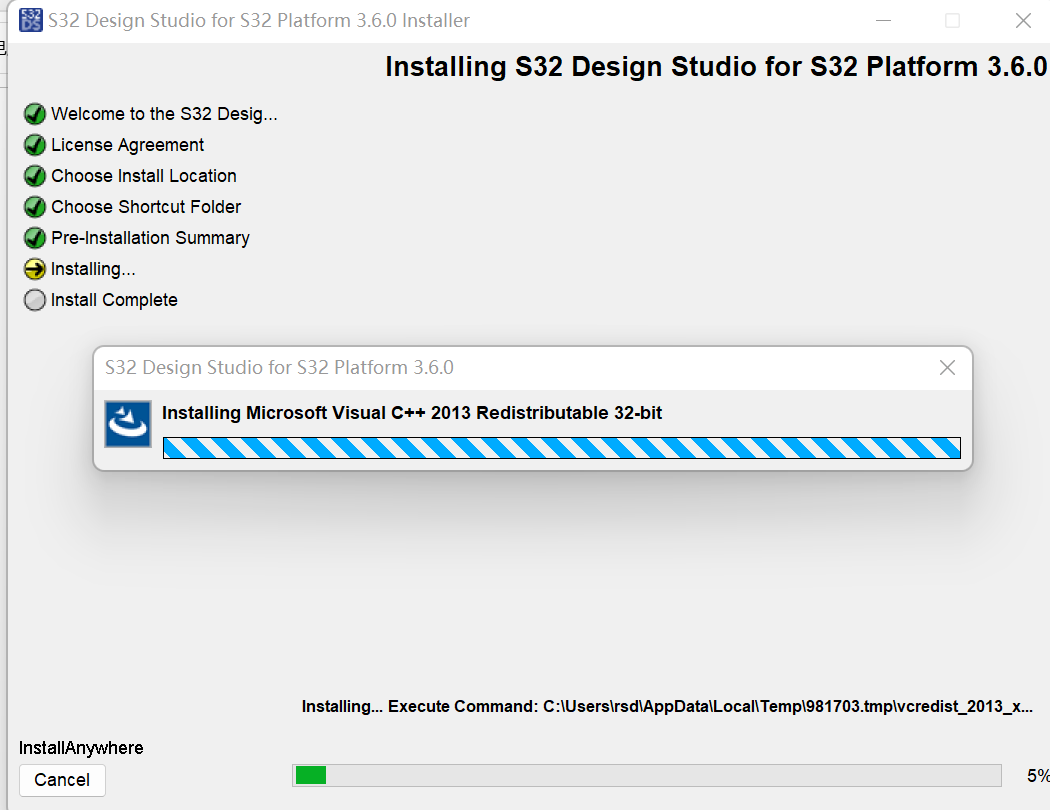Click the 'Installing Microsoft Visual C++ 2013 Redistributable' message
The width and height of the screenshot is (1050, 810).
[412, 412]
